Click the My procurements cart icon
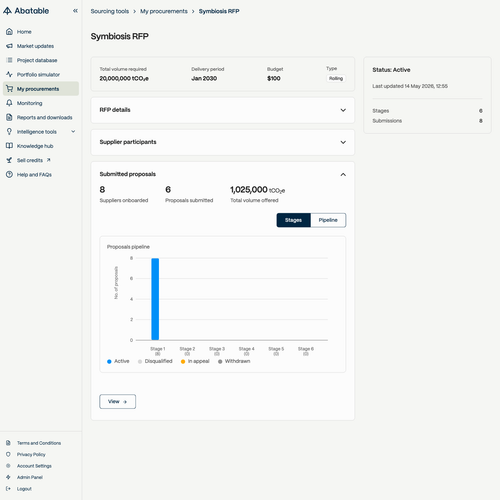Screen dimensions: 500x500 (9, 89)
